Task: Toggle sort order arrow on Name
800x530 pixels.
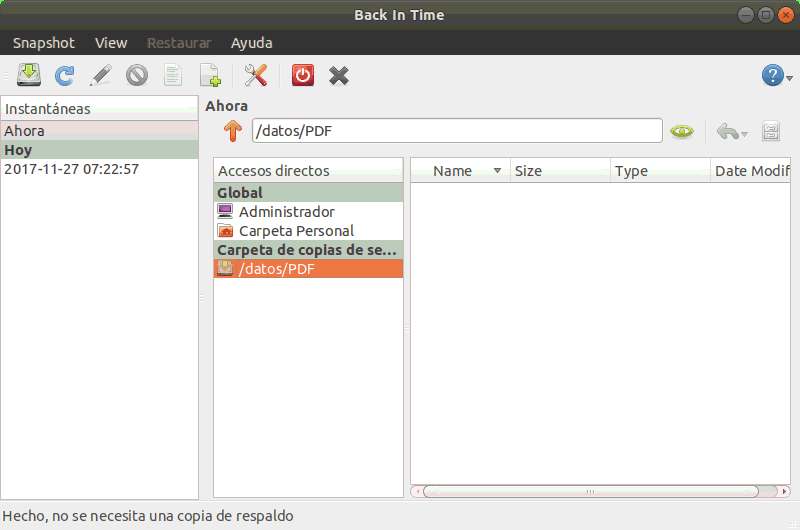Action: tap(497, 170)
